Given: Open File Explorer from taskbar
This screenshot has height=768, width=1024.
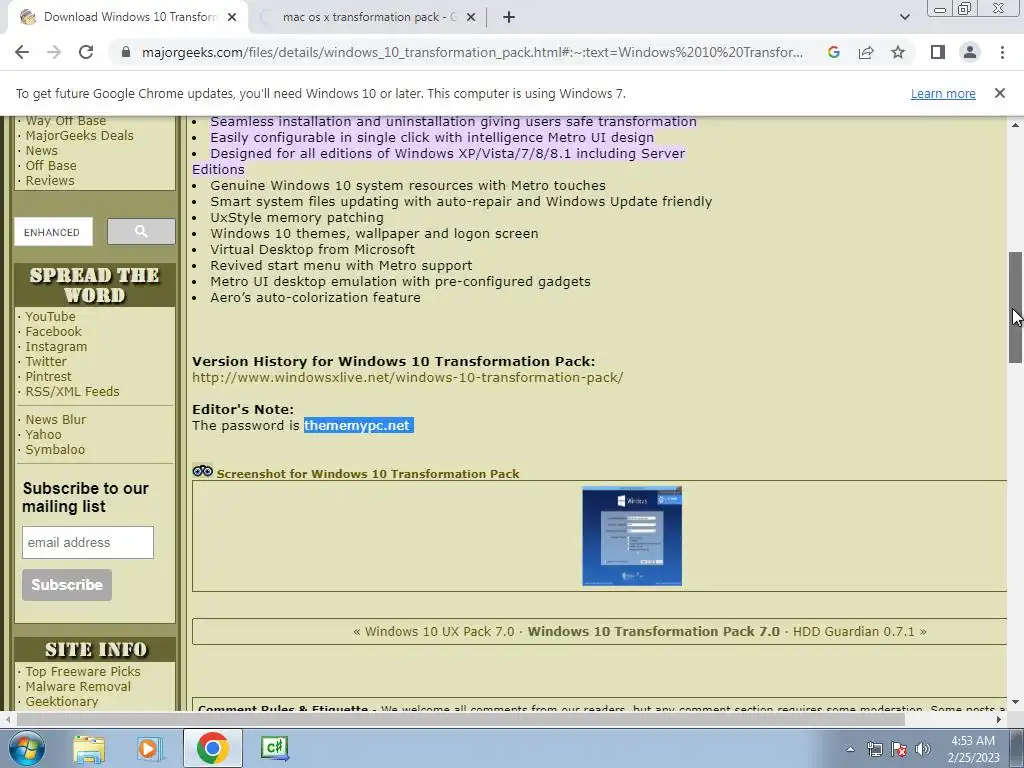Looking at the screenshot, I should tap(89, 748).
